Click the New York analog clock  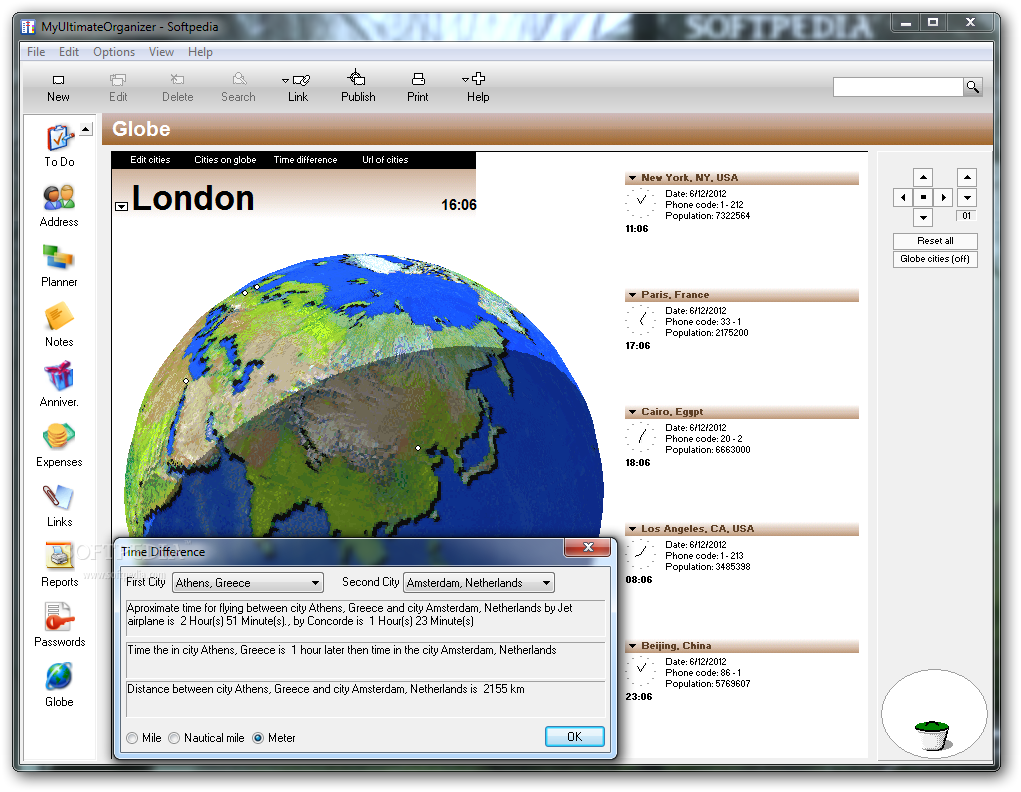[641, 201]
